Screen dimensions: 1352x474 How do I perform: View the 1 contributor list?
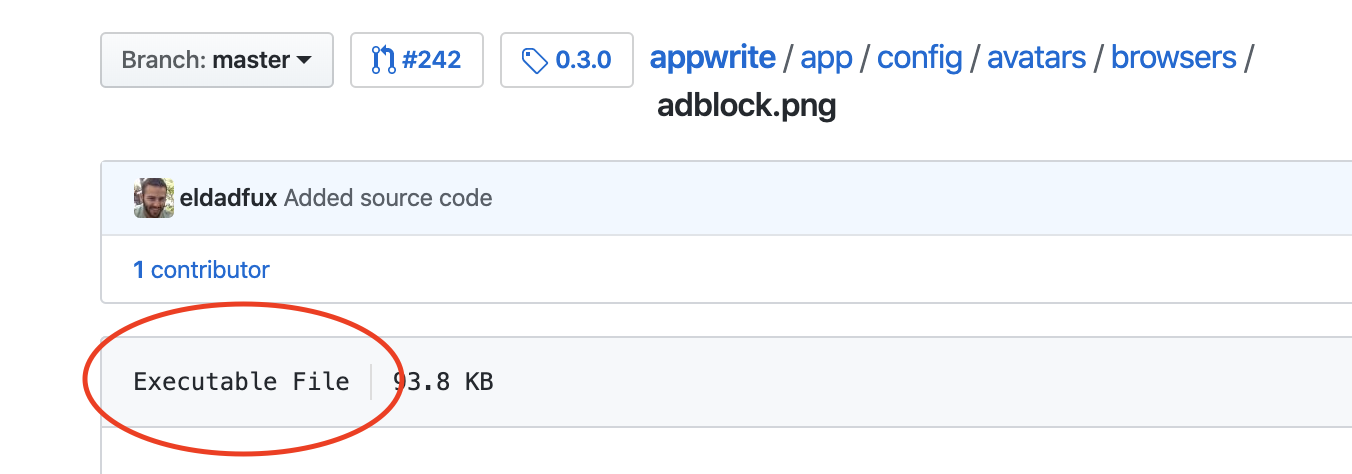[201, 270]
